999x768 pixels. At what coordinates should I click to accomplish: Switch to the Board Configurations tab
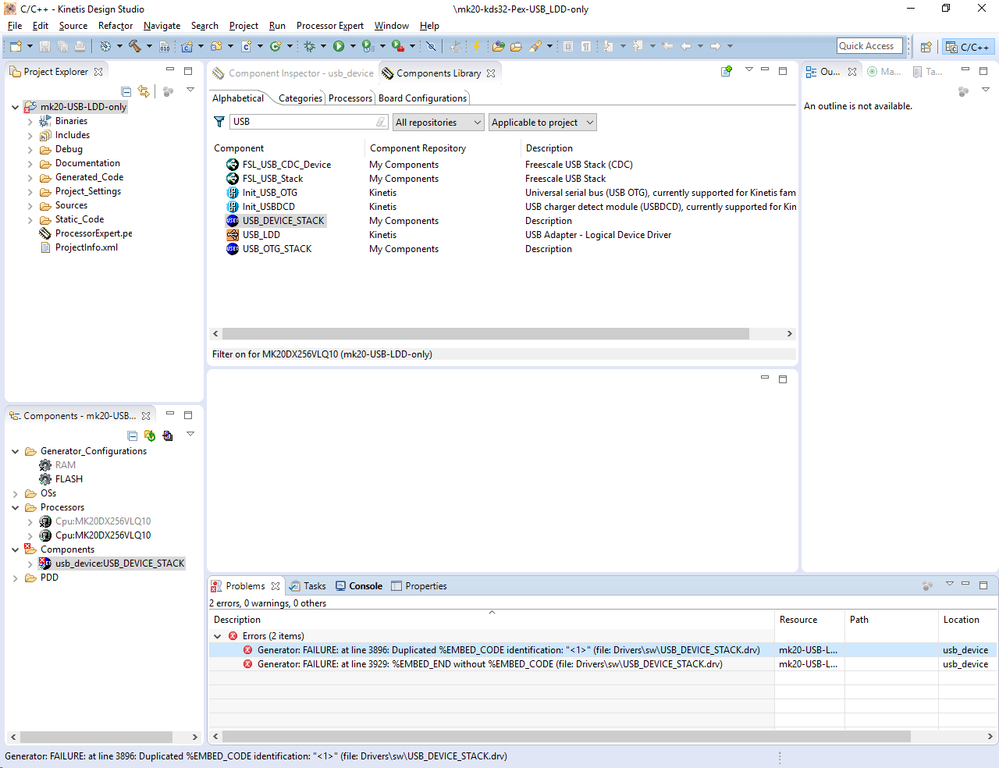[x=422, y=98]
